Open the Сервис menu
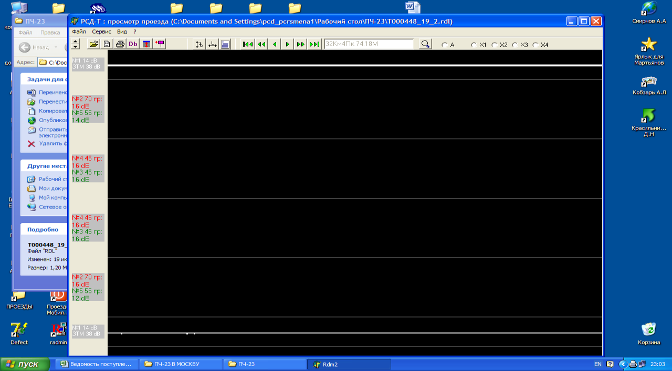Viewport: 672px width, 371px height. (x=102, y=32)
